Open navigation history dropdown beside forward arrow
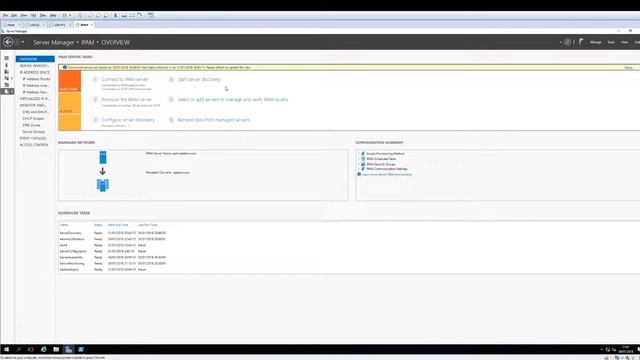 22,42
